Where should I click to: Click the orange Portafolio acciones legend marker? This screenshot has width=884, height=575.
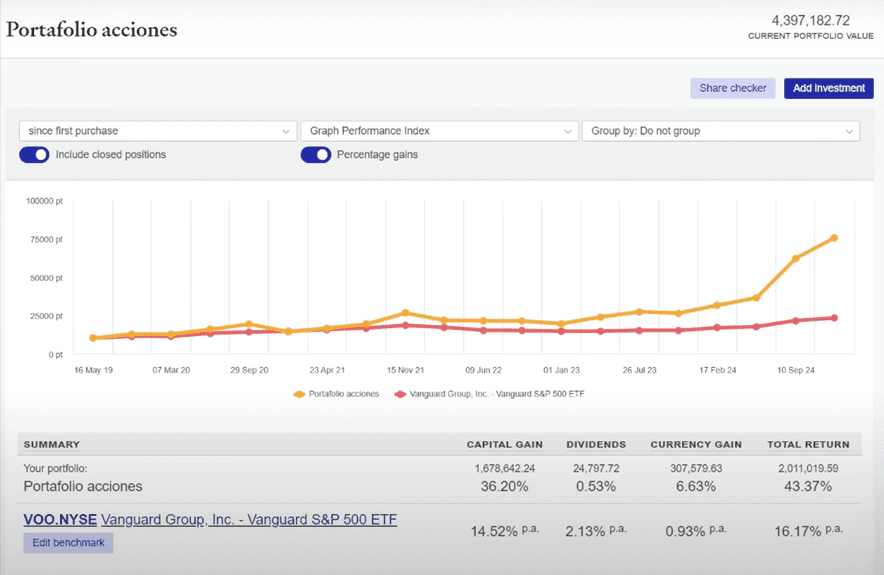click(x=298, y=394)
